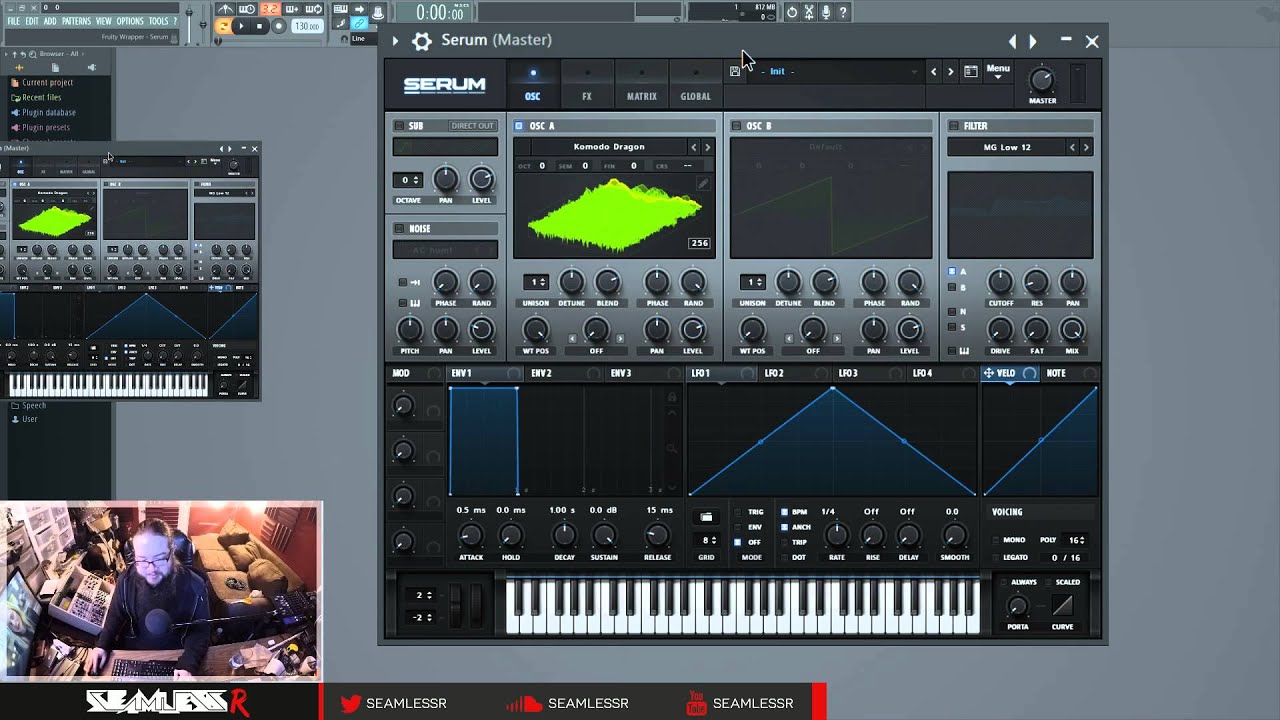Click the filter CUTOFF knob
Viewport: 1280px width, 720px height.
pos(1000,282)
